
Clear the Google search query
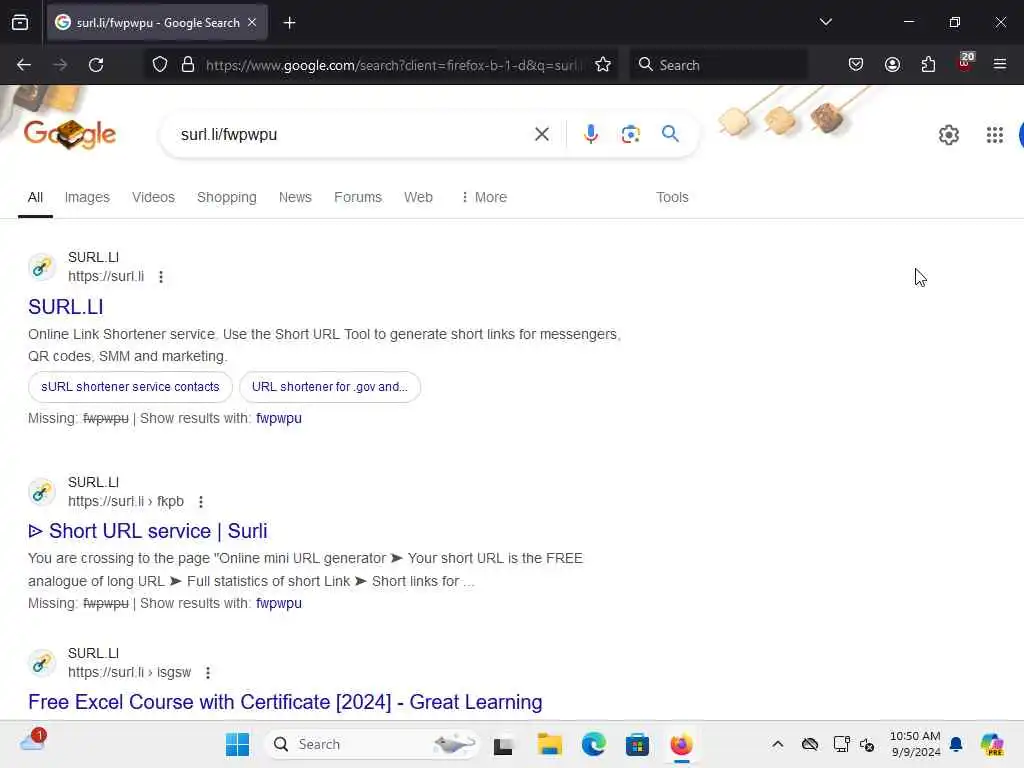click(541, 135)
